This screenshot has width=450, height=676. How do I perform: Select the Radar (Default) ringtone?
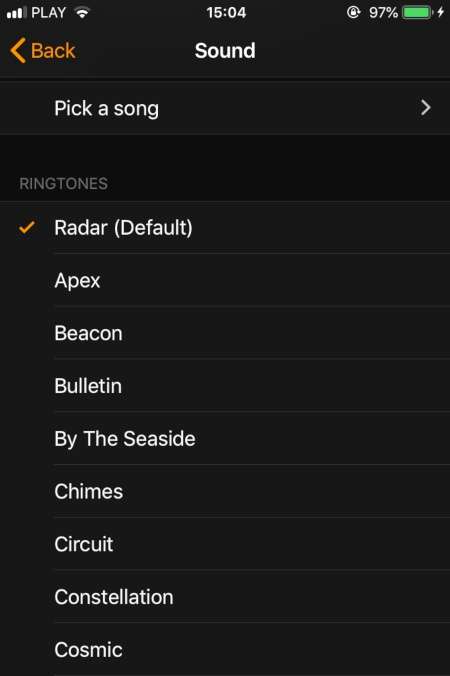[x=225, y=228]
